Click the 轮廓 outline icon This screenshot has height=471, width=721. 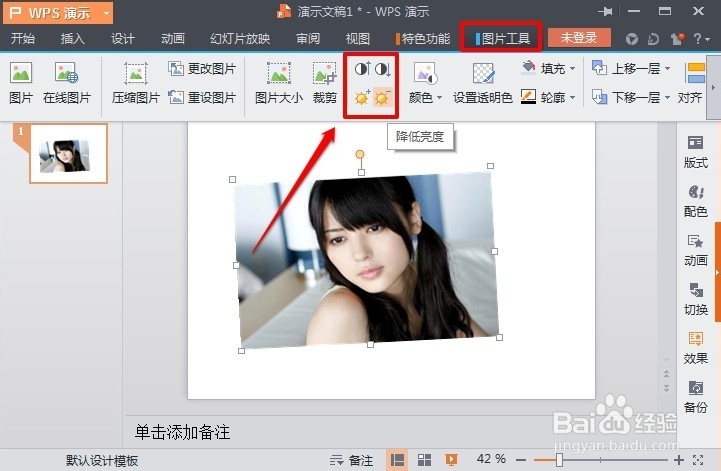(x=528, y=97)
